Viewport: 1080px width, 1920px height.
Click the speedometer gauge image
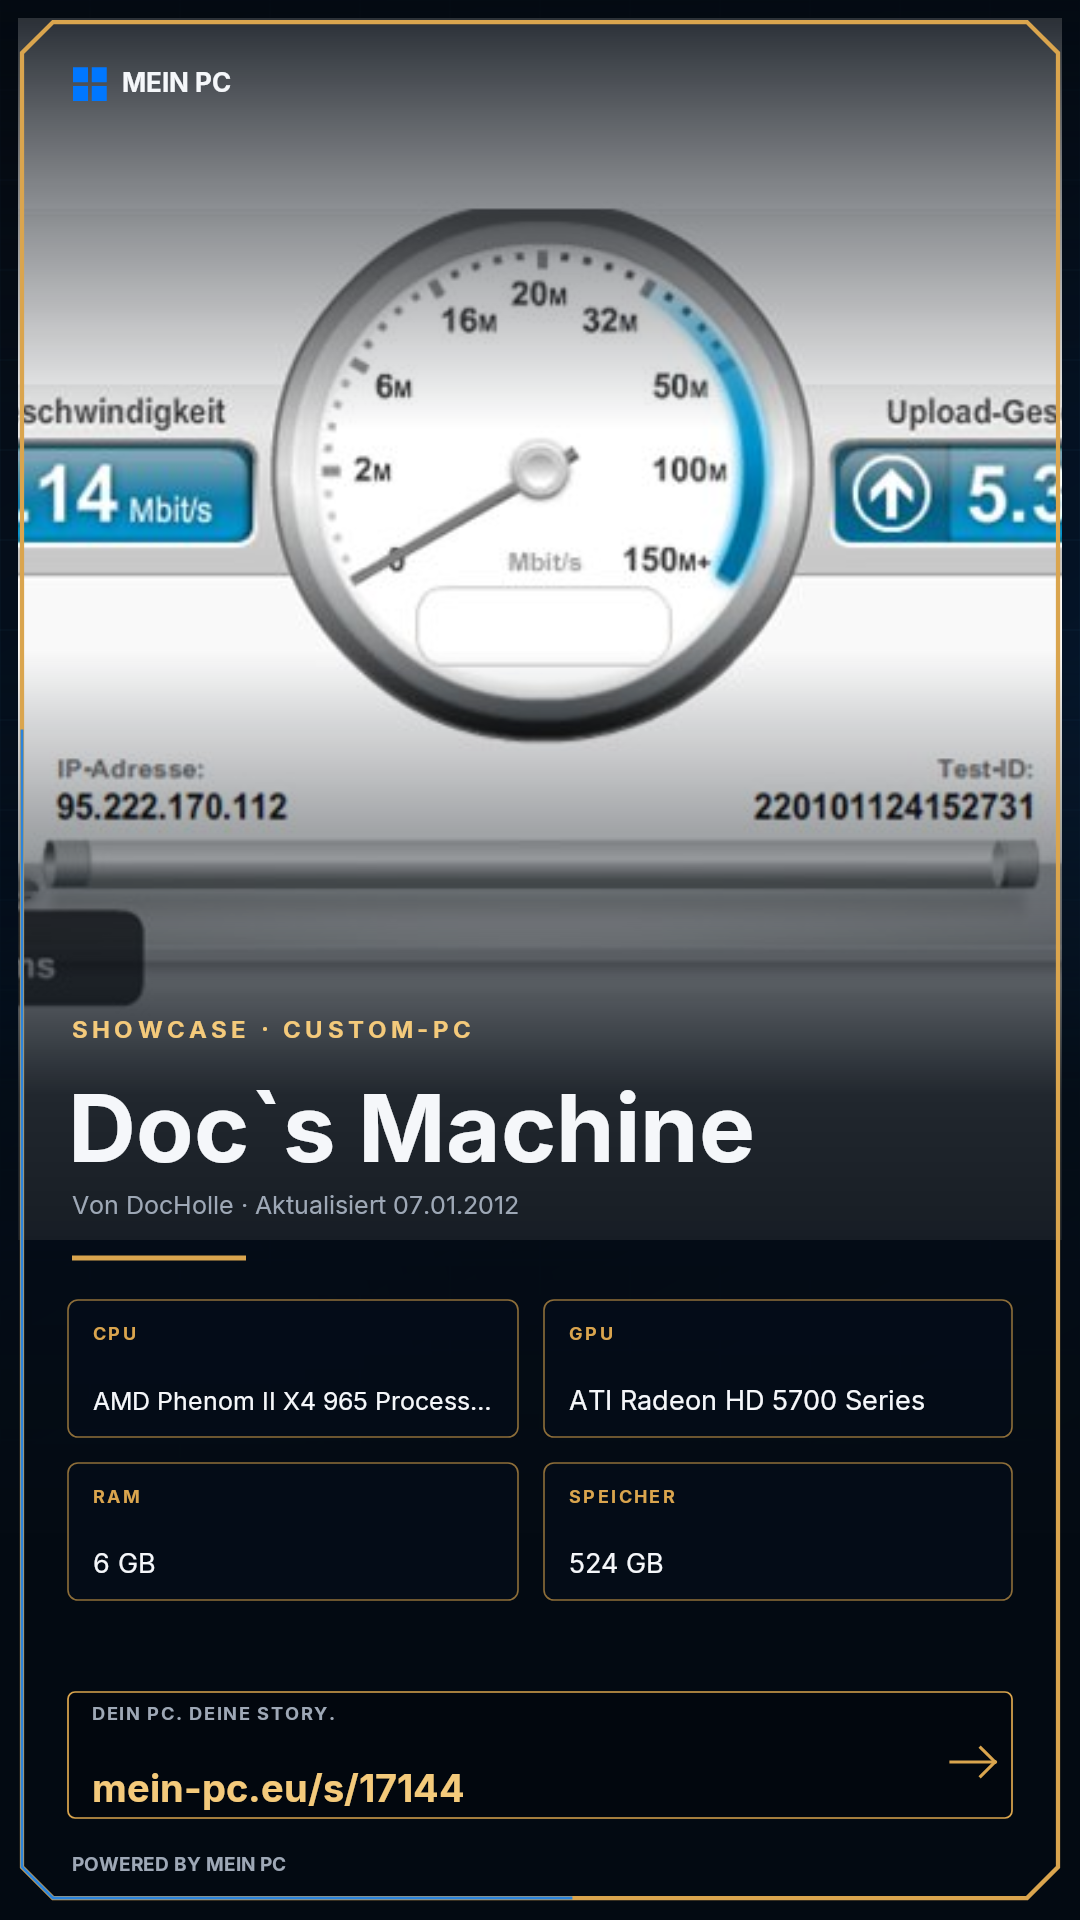click(541, 474)
